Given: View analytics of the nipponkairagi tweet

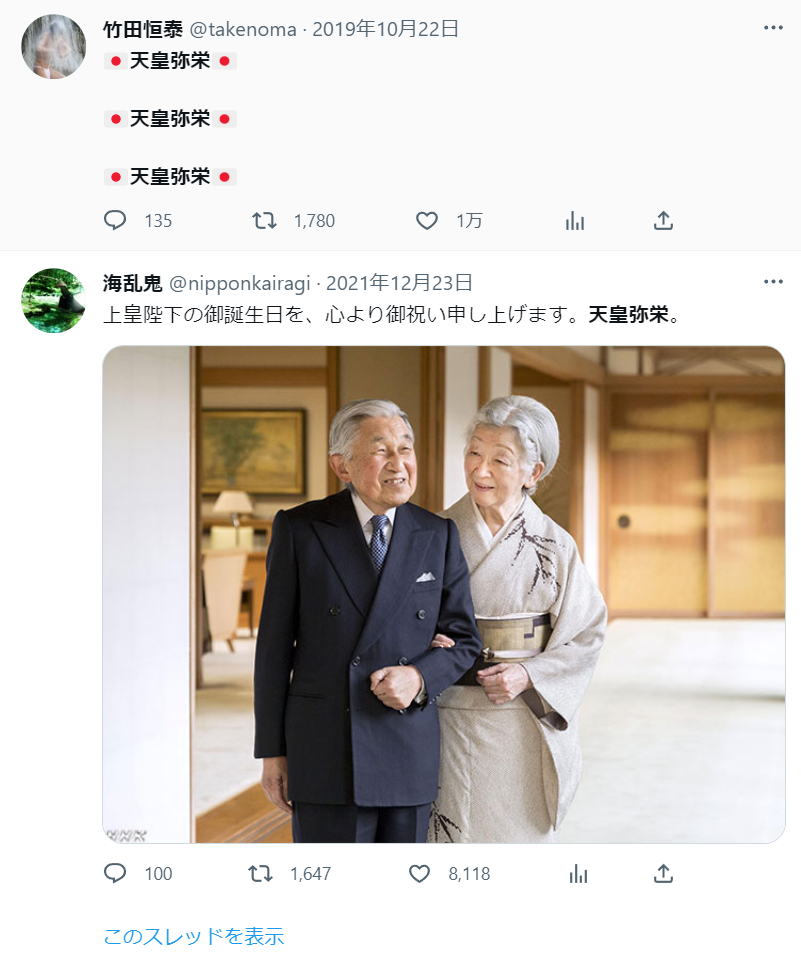Looking at the screenshot, I should [578, 873].
